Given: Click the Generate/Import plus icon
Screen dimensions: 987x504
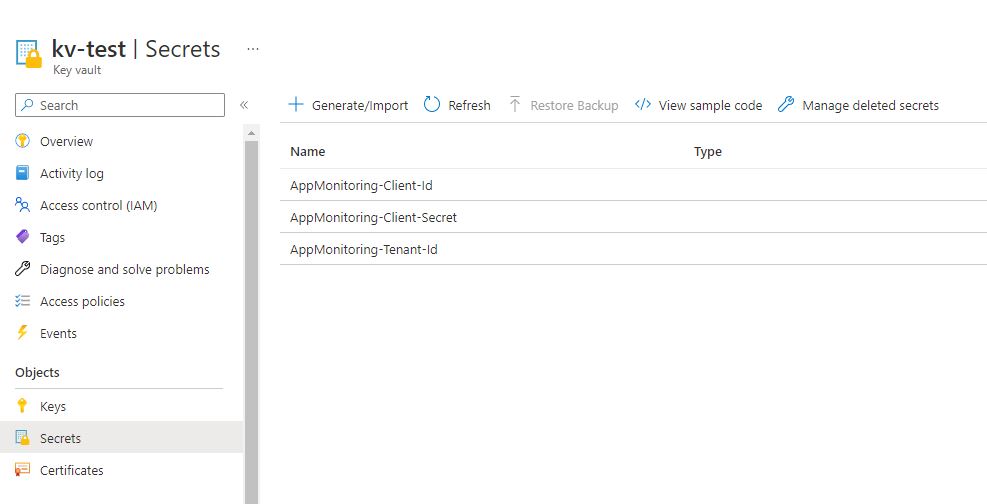Looking at the screenshot, I should [295, 104].
